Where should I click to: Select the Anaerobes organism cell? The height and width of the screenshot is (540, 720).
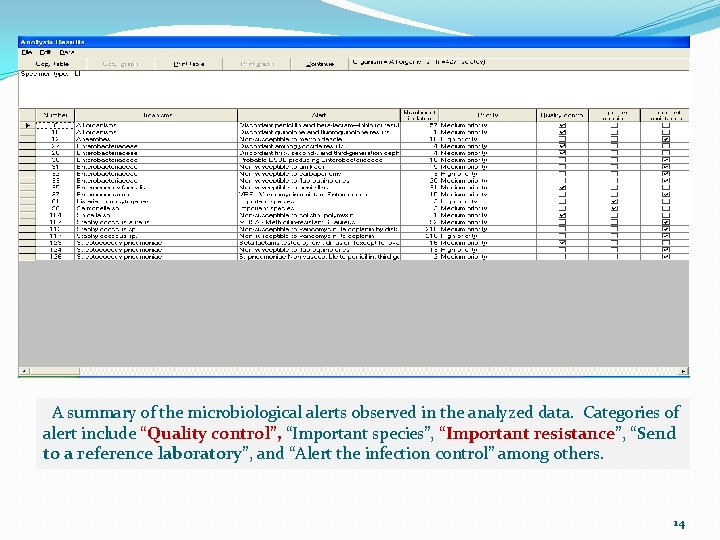tap(156, 139)
